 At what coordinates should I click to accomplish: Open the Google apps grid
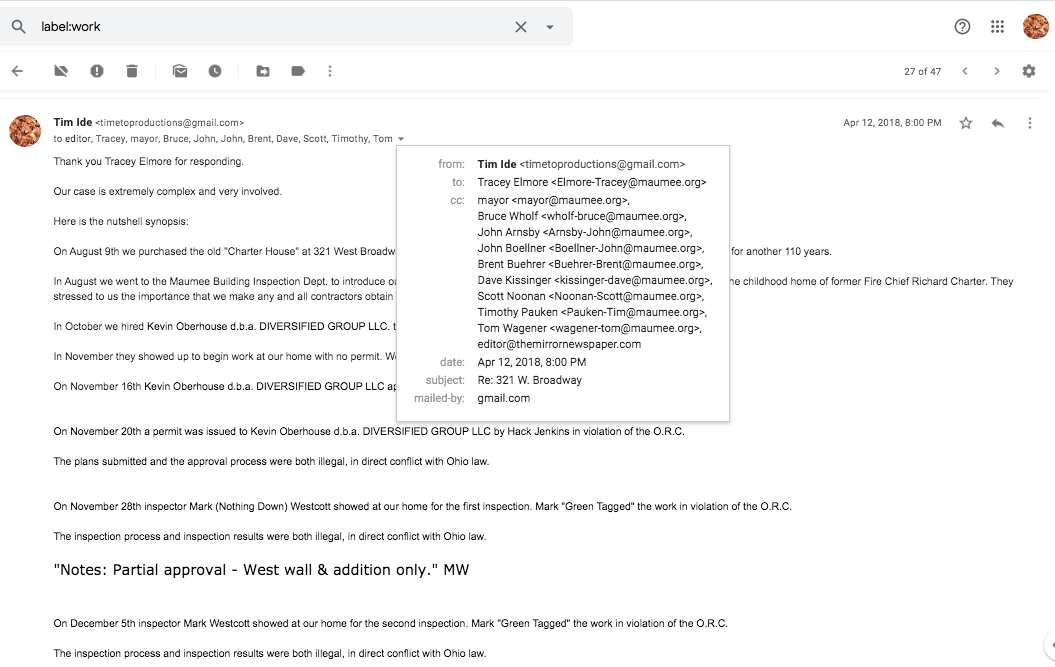coord(997,27)
